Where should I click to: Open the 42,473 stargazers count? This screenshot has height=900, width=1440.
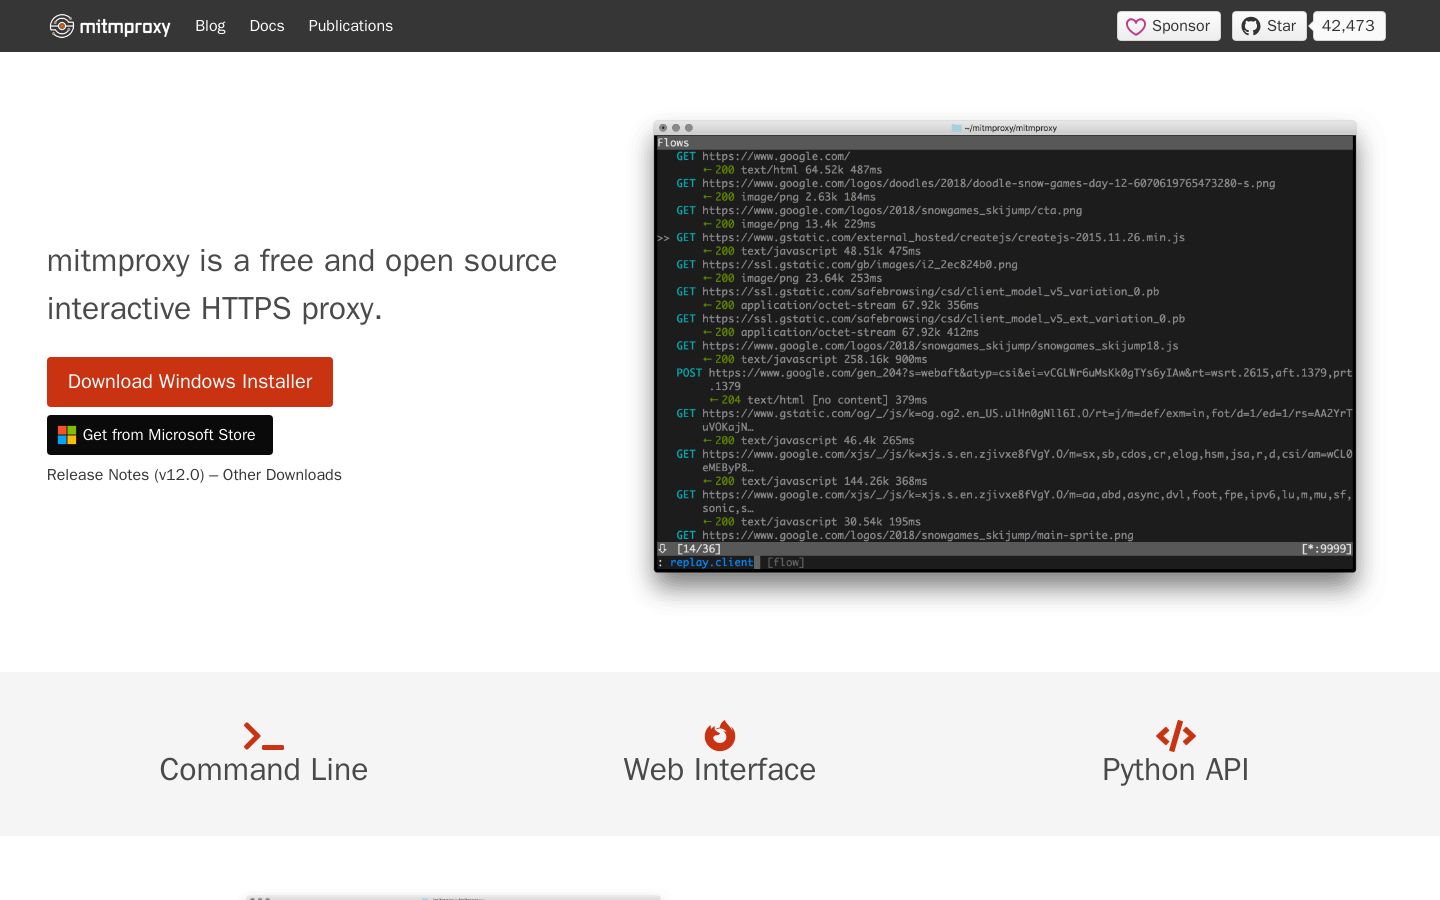pos(1348,26)
